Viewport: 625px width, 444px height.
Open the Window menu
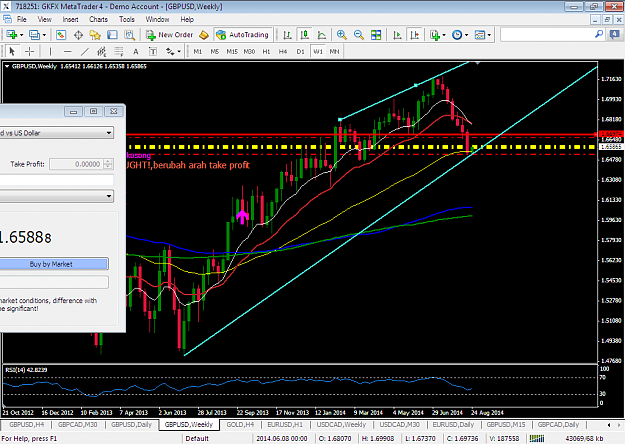[x=157, y=19]
